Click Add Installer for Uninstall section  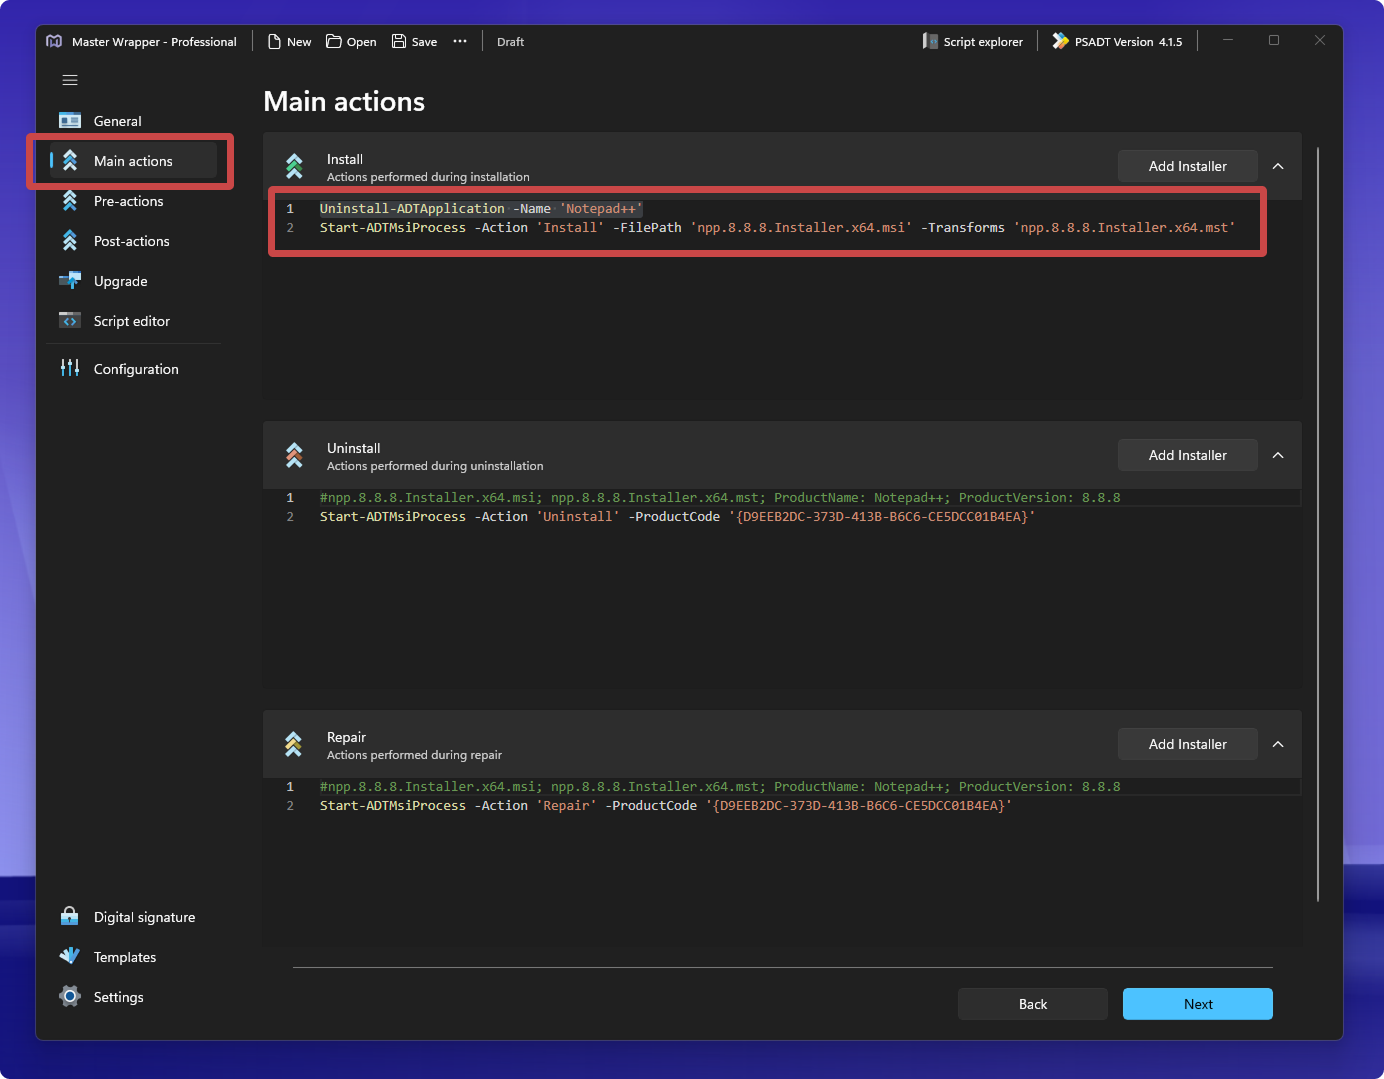(x=1187, y=455)
